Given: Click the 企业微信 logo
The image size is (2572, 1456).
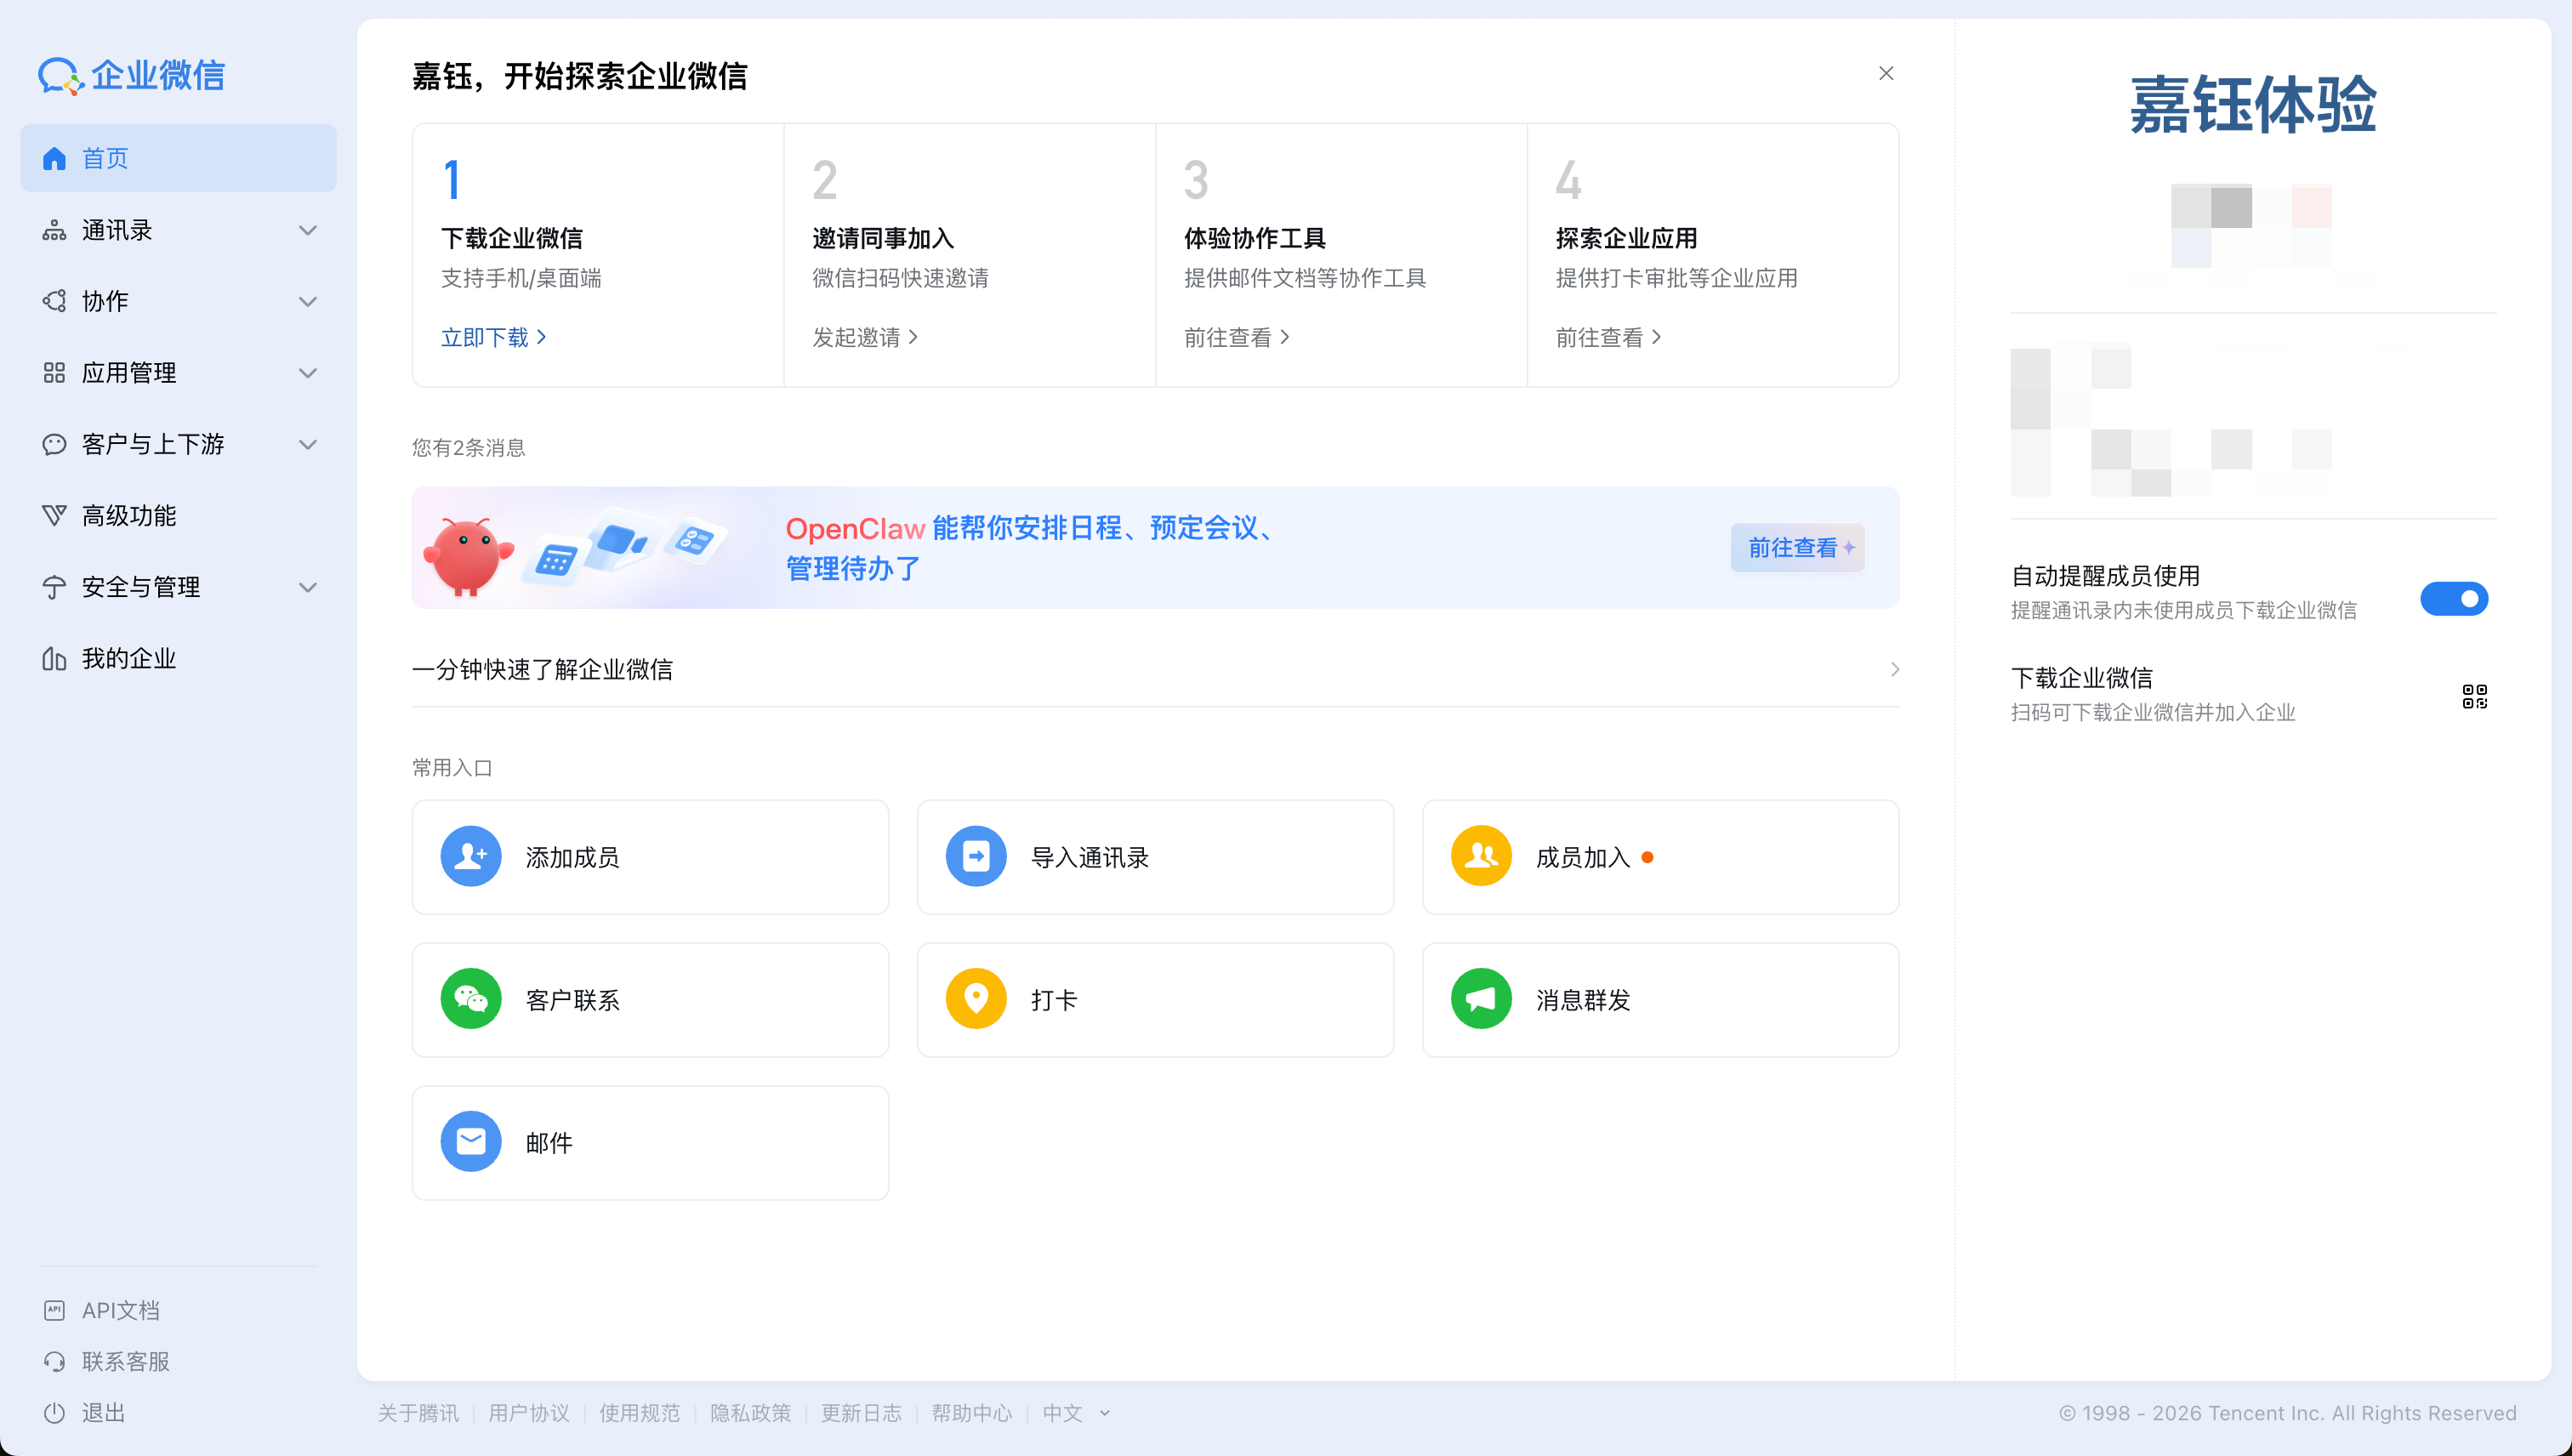Looking at the screenshot, I should click(133, 75).
